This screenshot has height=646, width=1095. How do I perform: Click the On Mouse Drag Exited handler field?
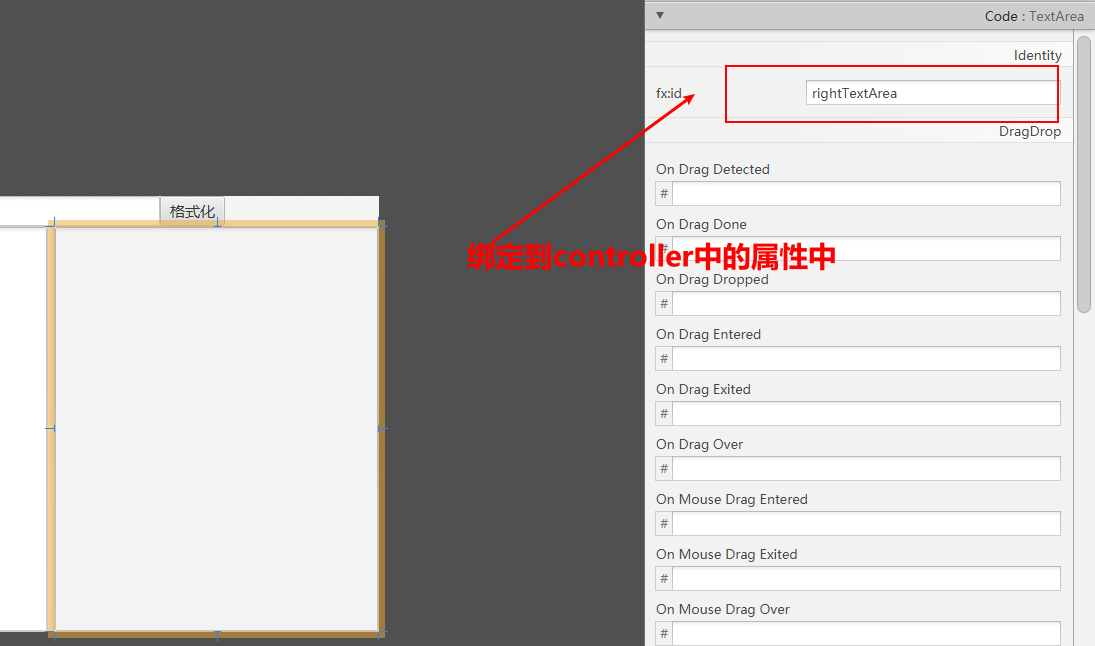click(x=866, y=579)
